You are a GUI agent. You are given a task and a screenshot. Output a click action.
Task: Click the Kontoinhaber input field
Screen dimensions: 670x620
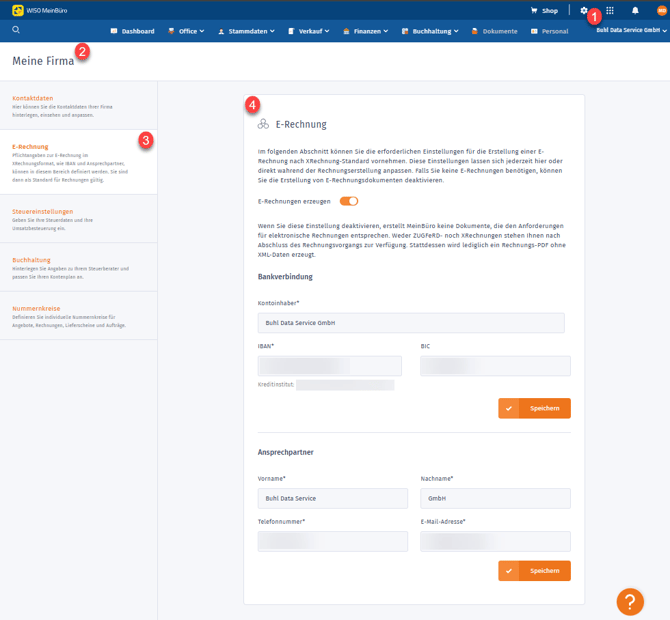(410, 323)
